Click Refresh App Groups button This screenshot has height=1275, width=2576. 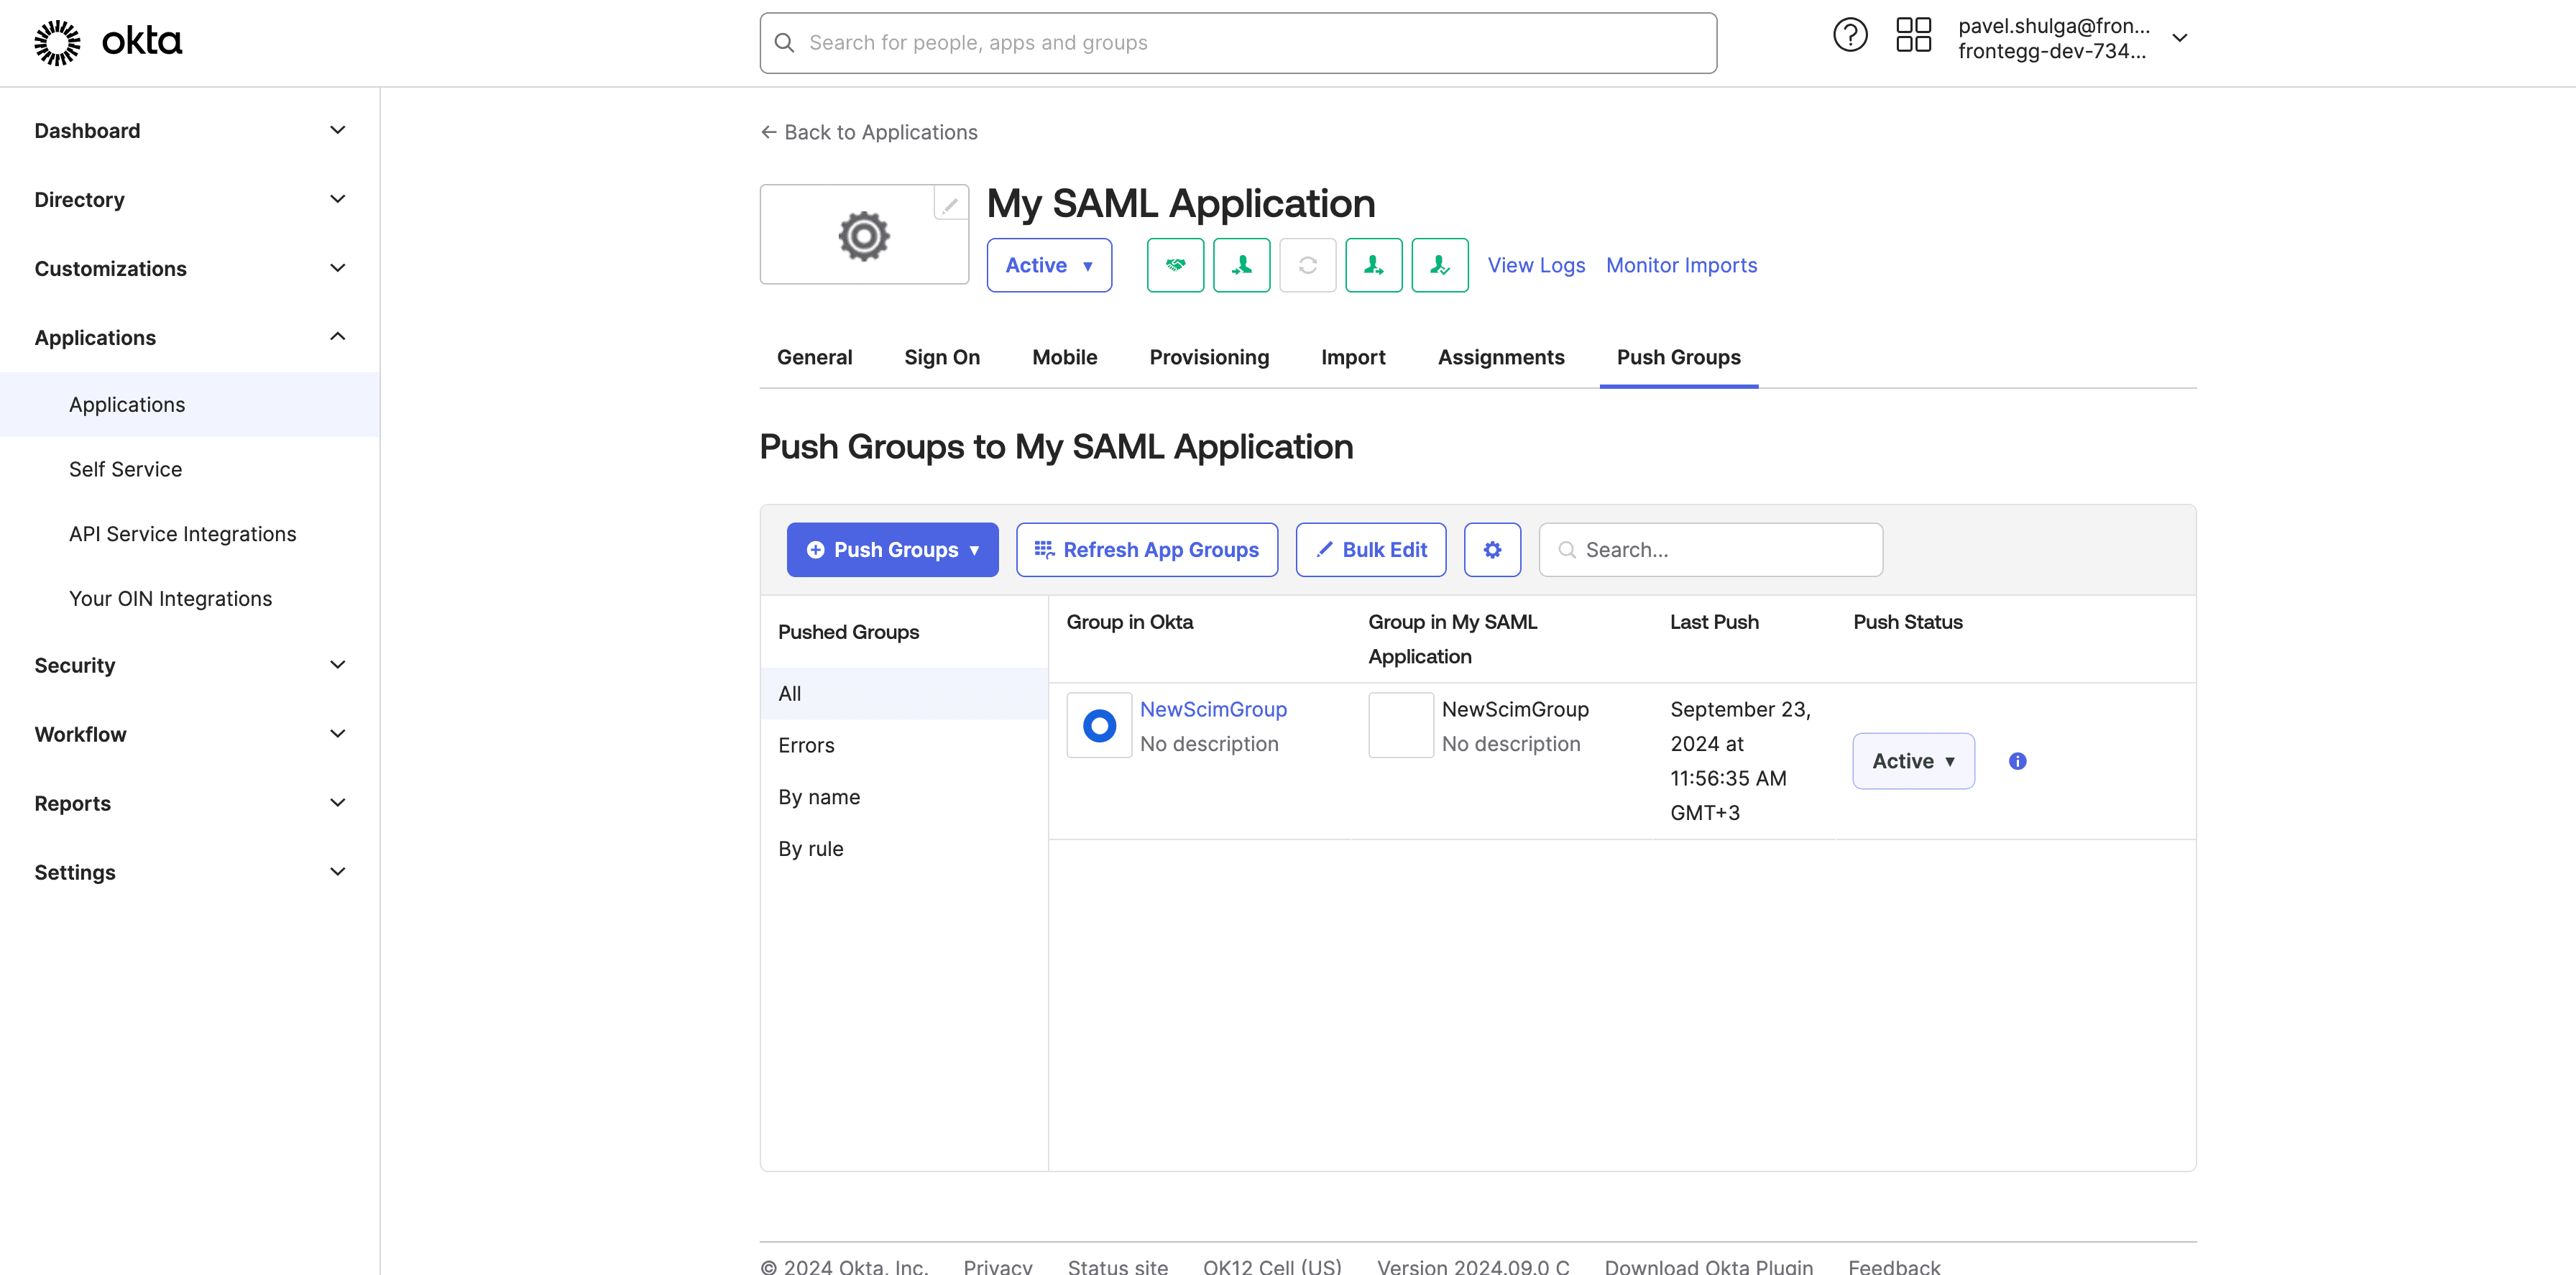point(1146,550)
